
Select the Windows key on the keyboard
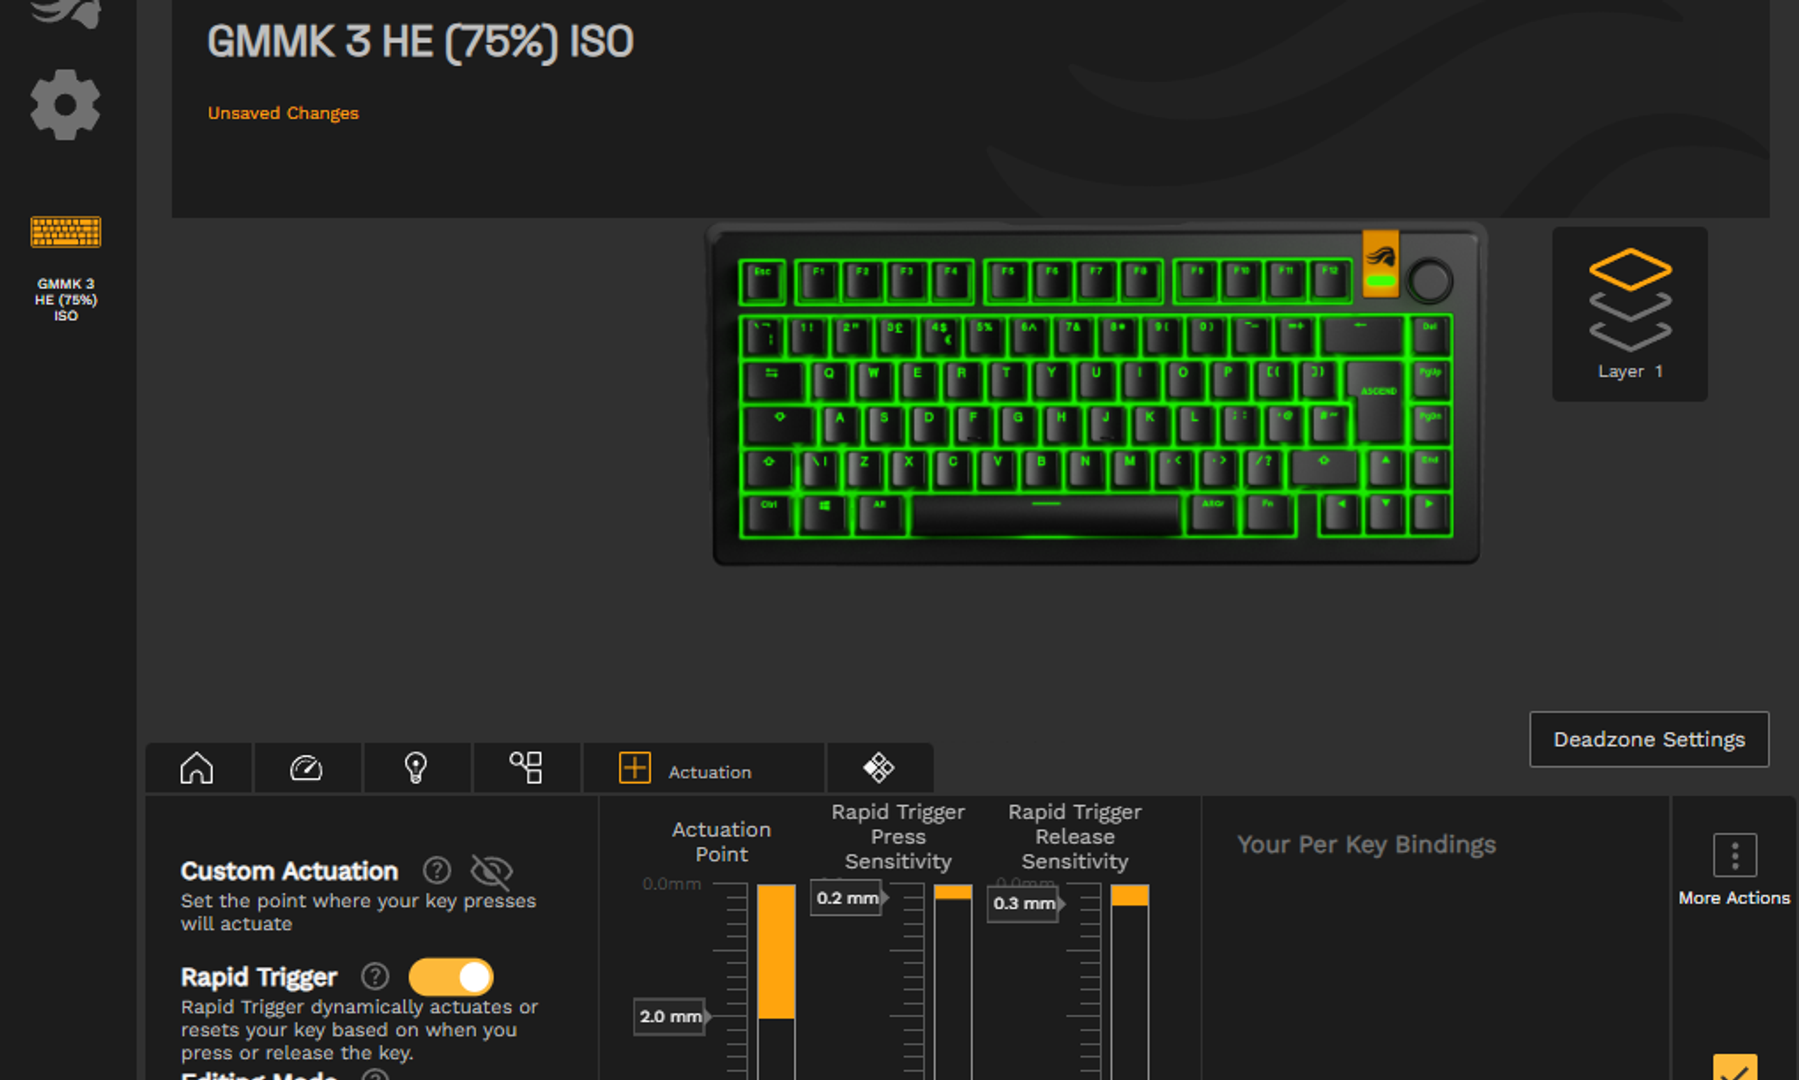click(x=824, y=514)
